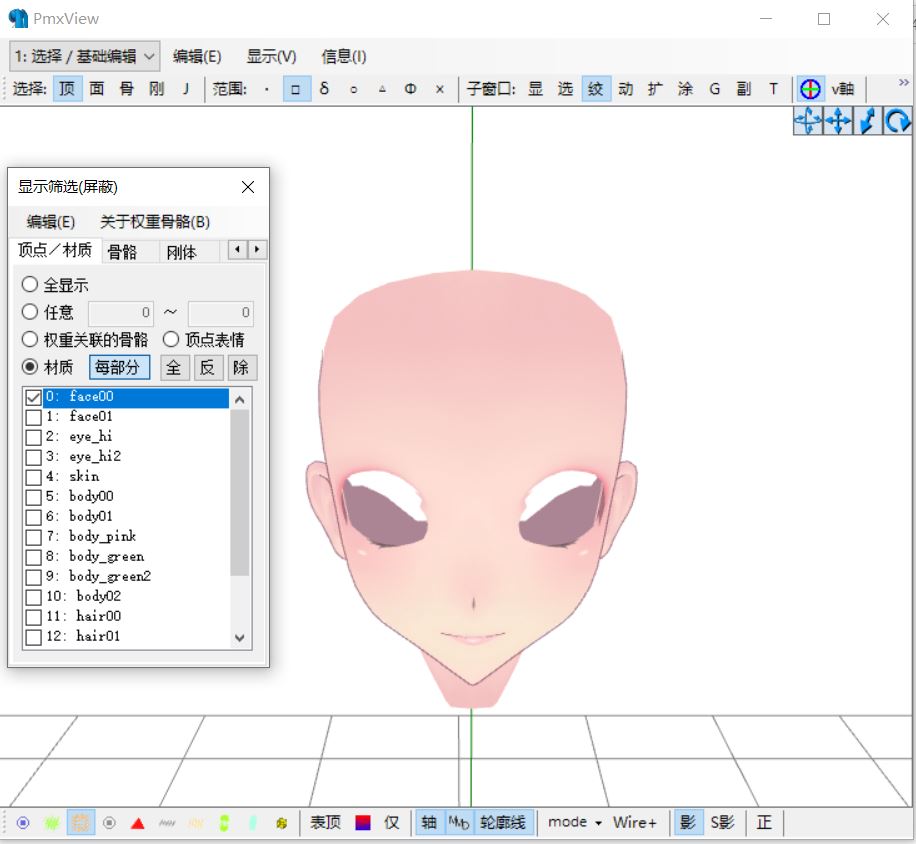Switch to 刚体 tab
This screenshot has height=844, width=916.
point(181,252)
